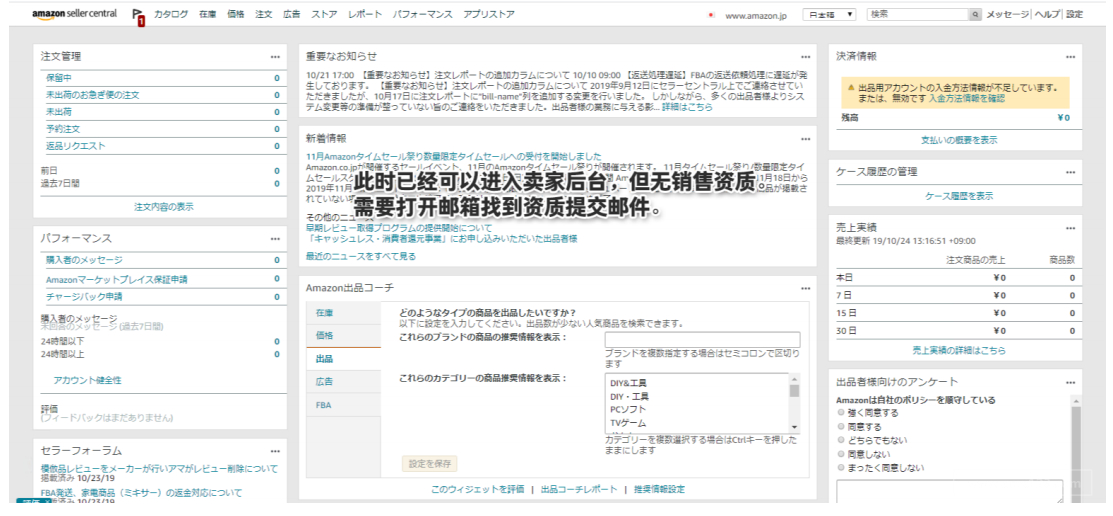1113x516 pixels.
Task: Open 出品者様向けのアンケート widget options ellipsis
Action: click(1070, 383)
